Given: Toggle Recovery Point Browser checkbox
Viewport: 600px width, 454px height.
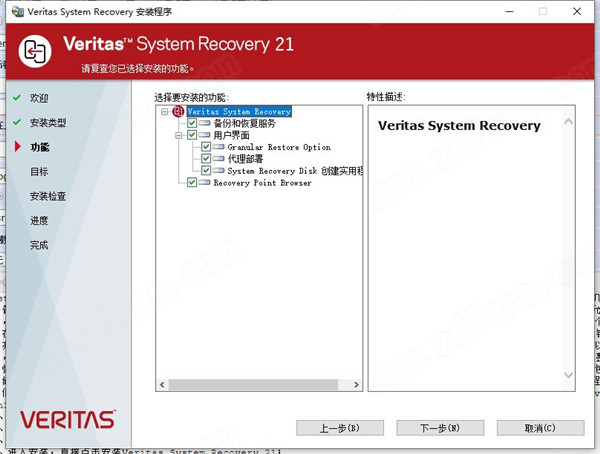Looking at the screenshot, I should [x=192, y=183].
